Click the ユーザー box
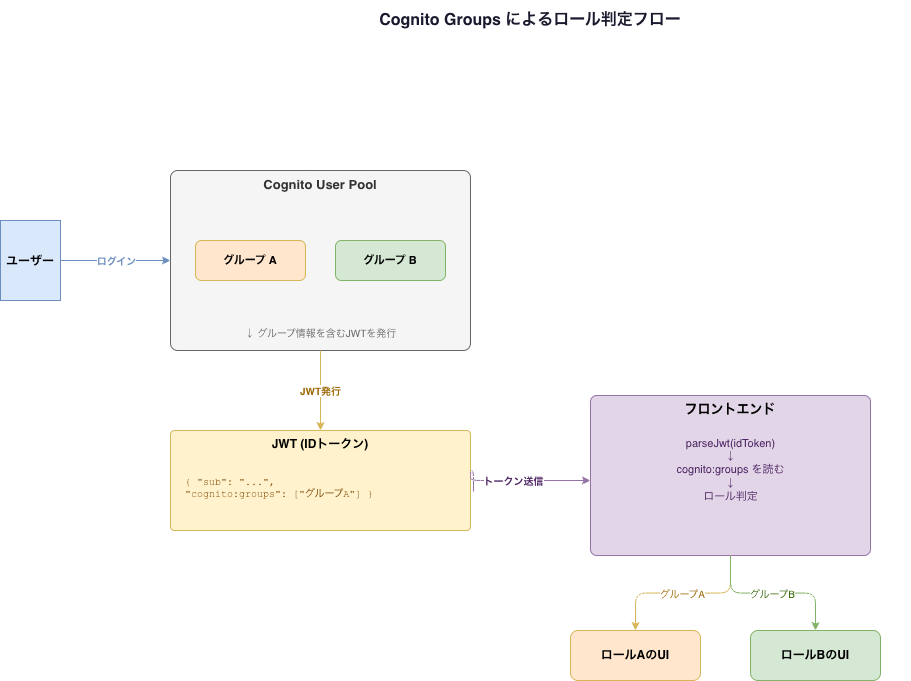 point(30,260)
